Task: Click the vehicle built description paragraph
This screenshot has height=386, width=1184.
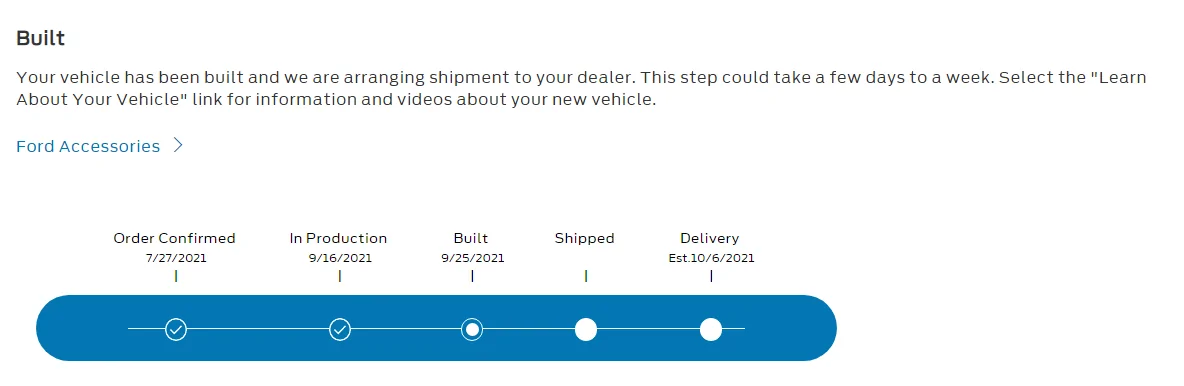Action: (581, 88)
